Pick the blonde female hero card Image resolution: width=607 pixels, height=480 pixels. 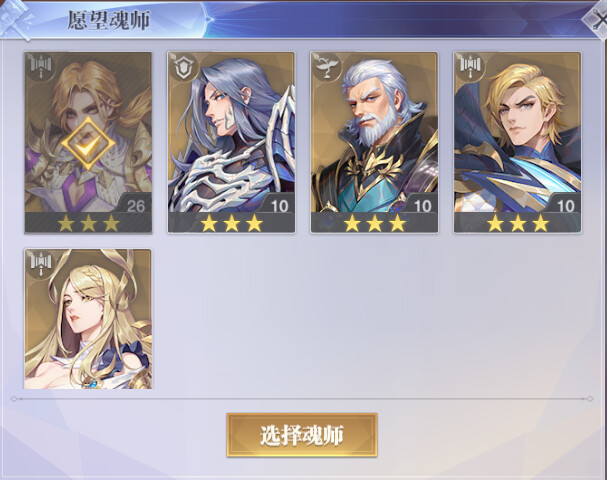click(88, 319)
